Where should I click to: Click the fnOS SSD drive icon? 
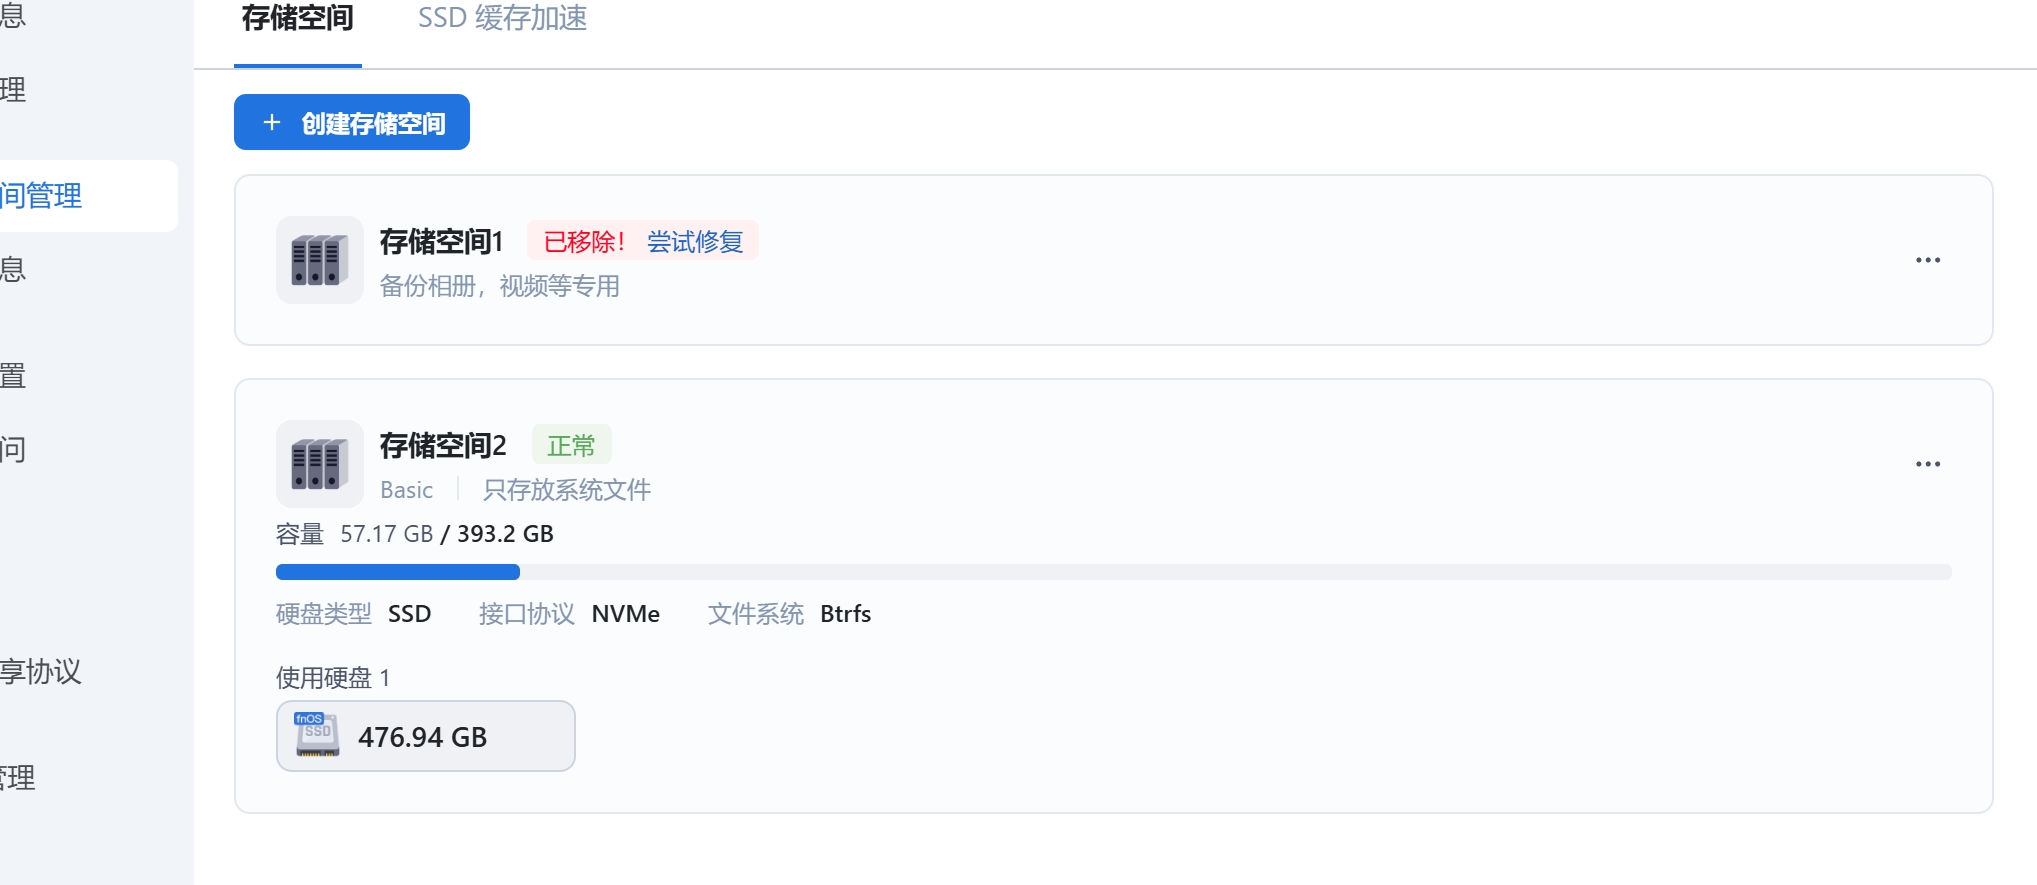click(x=317, y=736)
